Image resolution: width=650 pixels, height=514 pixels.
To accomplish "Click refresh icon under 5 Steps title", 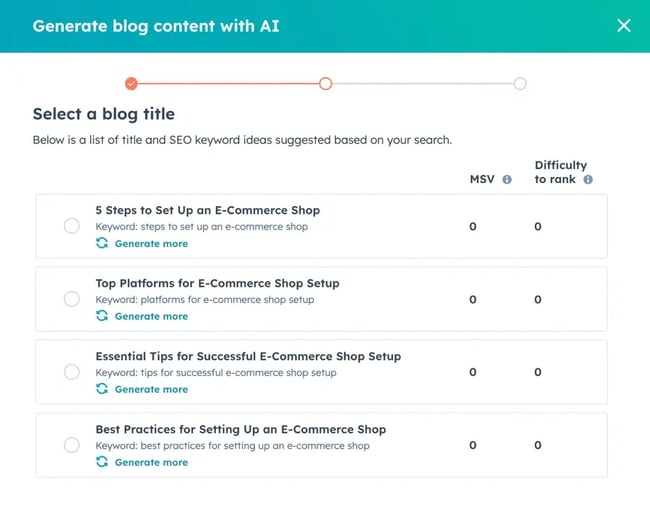I will (102, 243).
